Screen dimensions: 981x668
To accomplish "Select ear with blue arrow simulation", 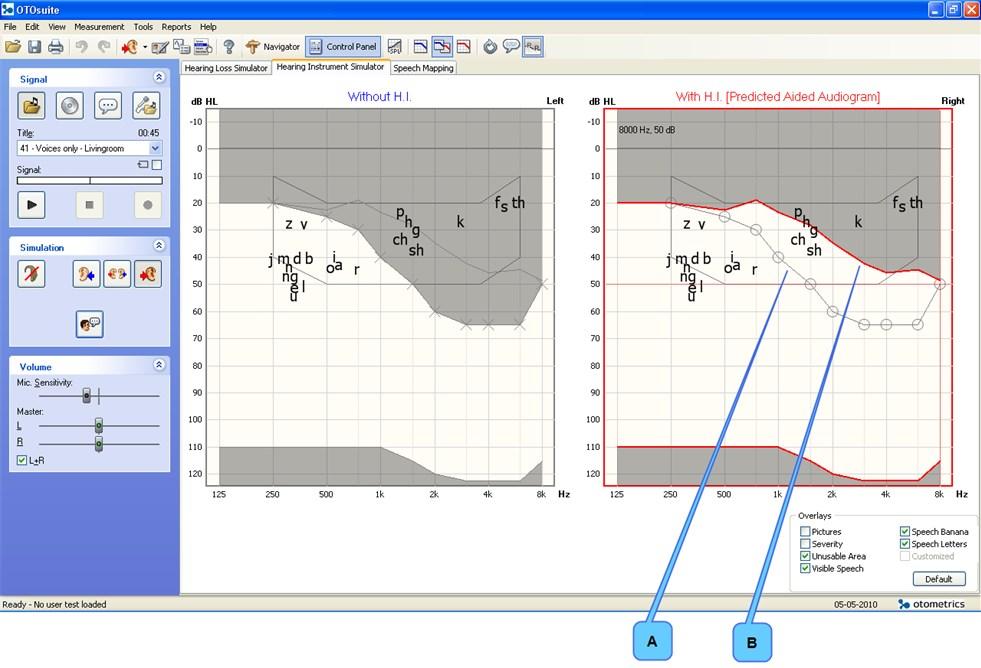I will coord(86,274).
